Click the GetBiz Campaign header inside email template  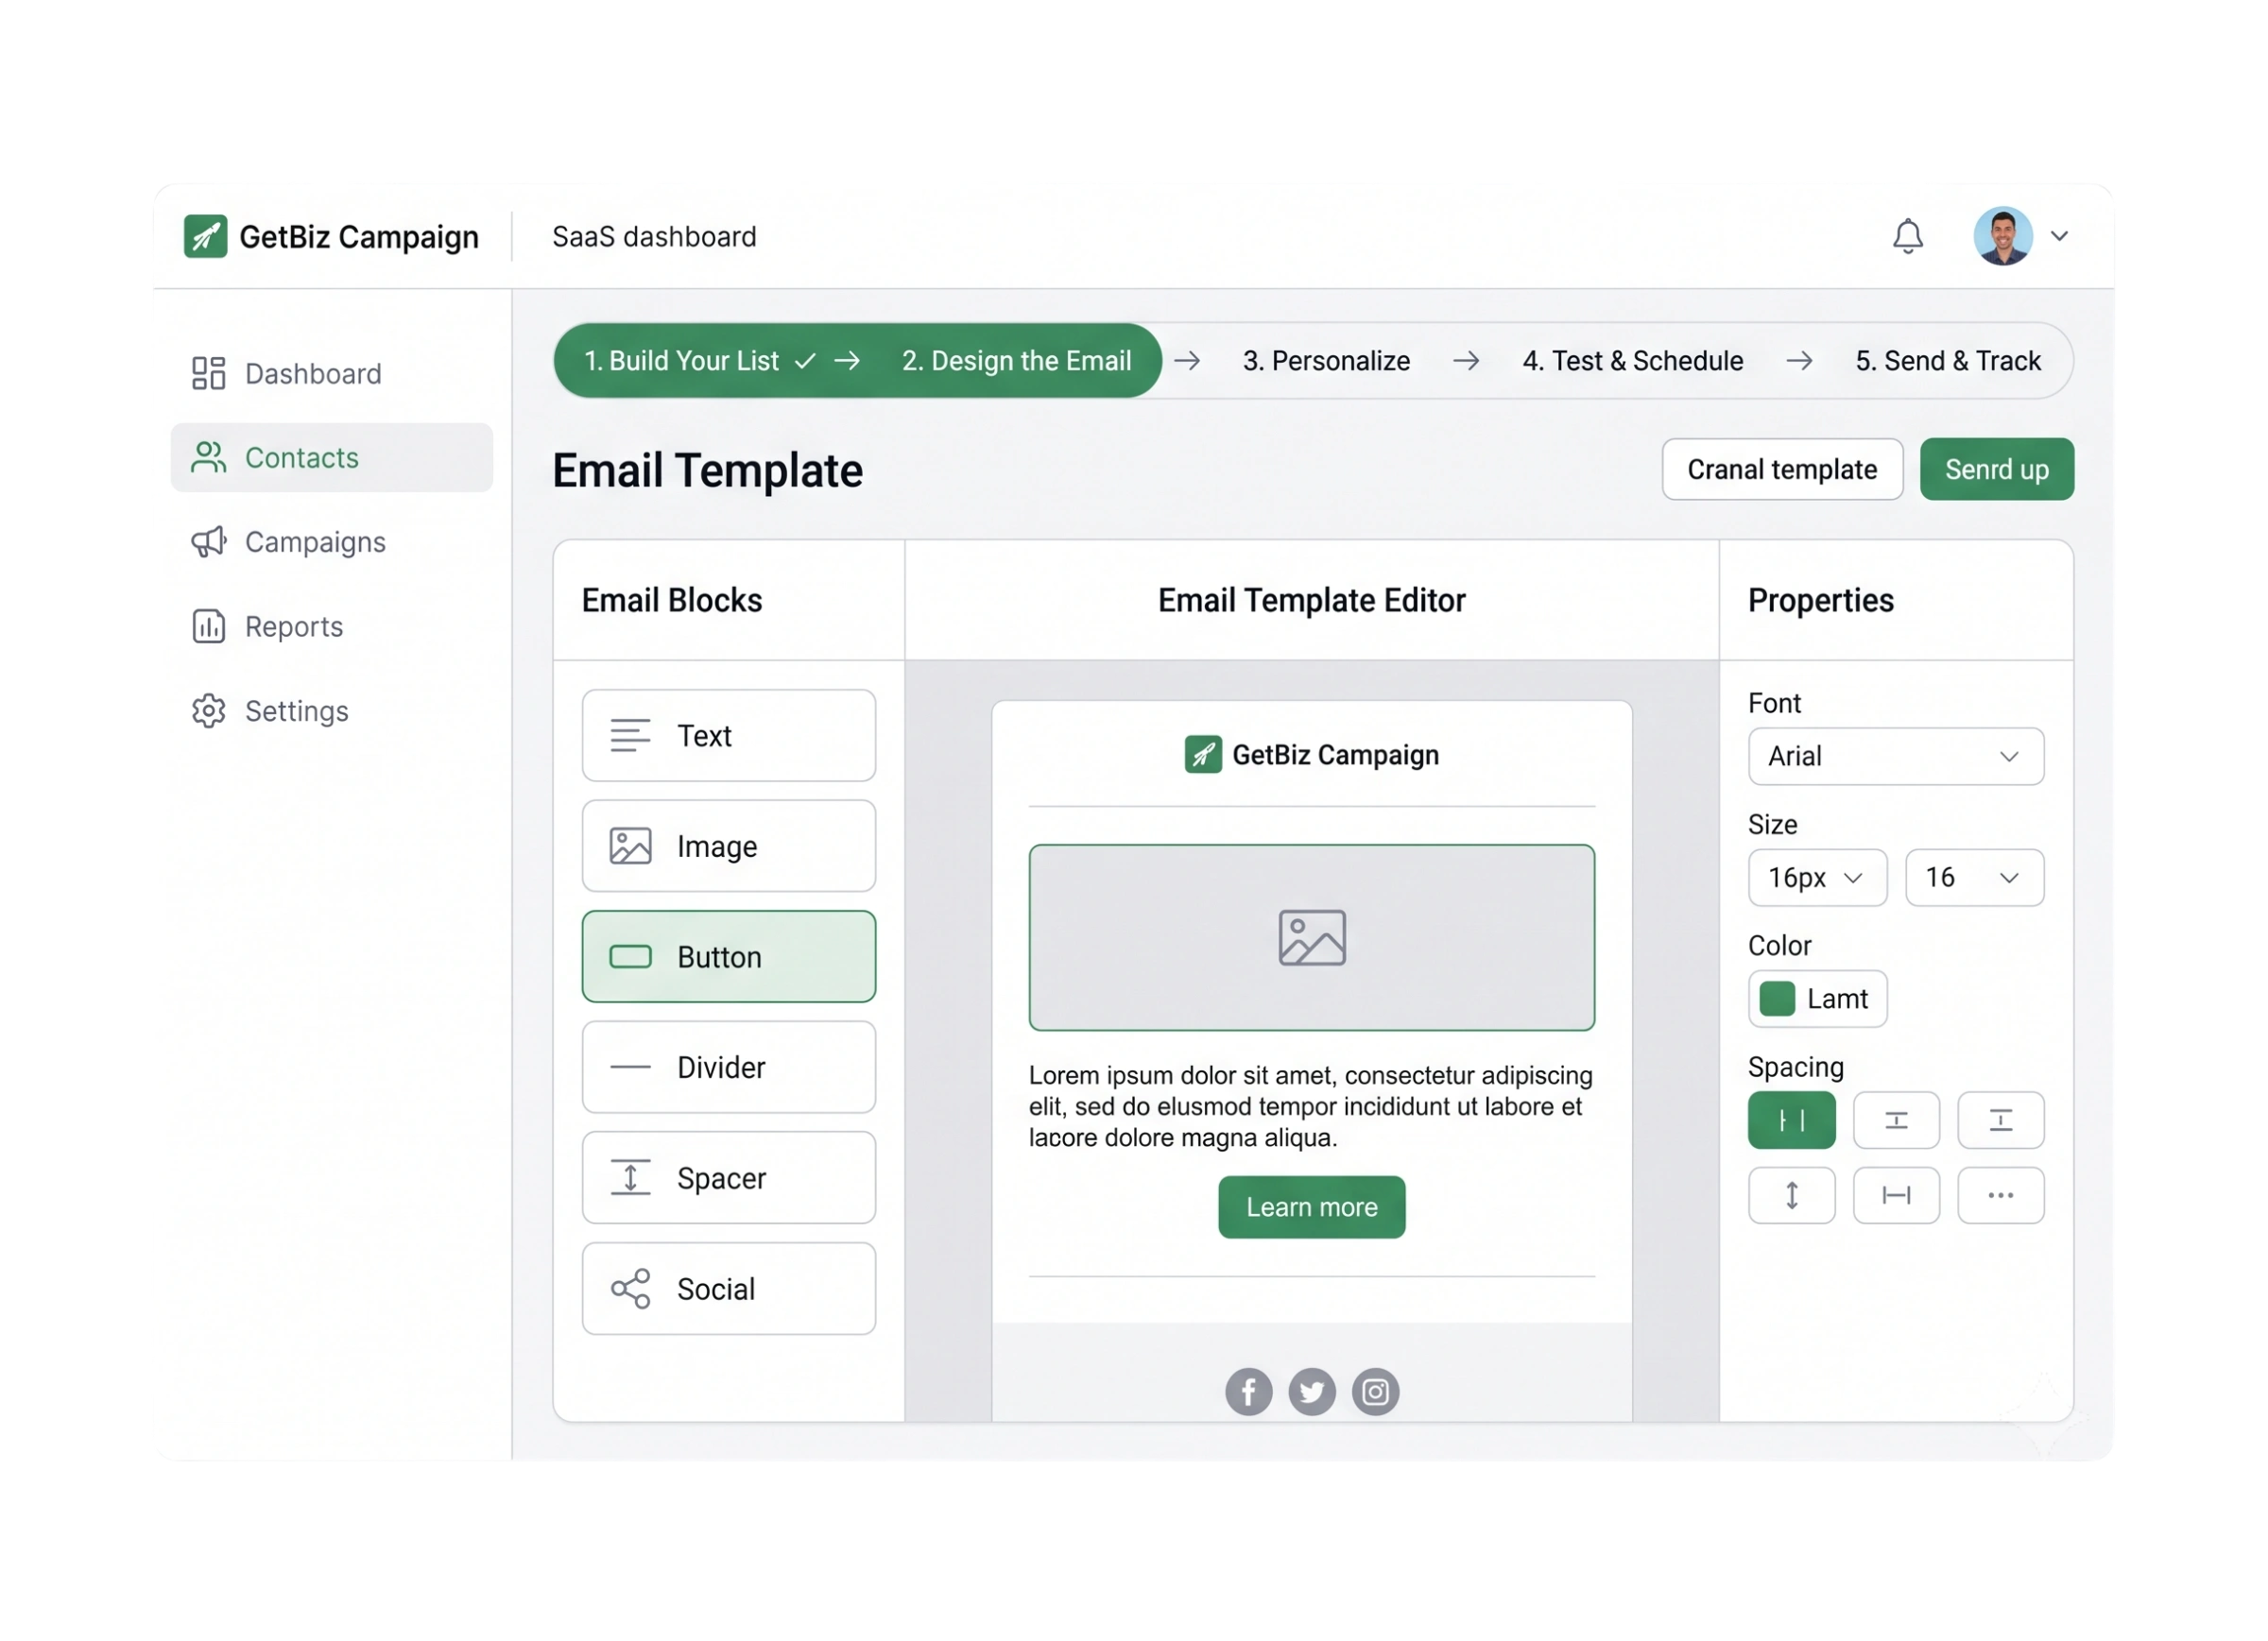click(x=1311, y=754)
